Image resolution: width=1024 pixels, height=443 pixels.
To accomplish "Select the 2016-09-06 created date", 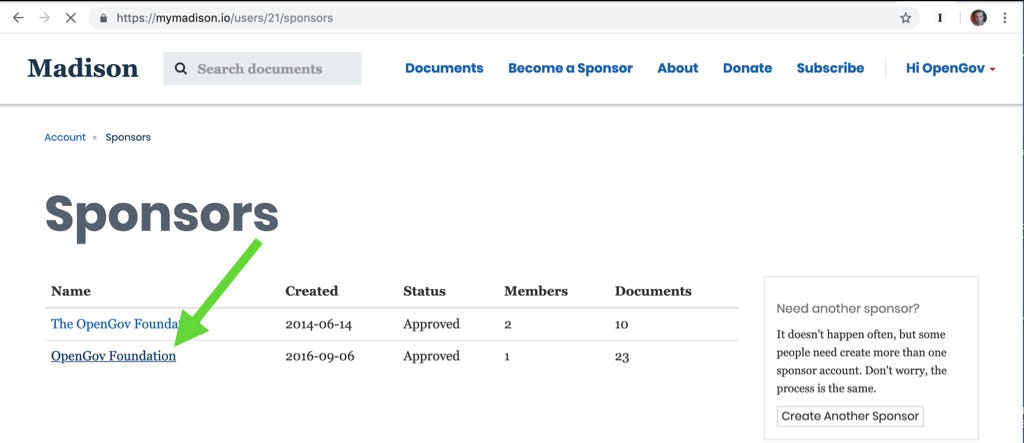I will point(320,356).
